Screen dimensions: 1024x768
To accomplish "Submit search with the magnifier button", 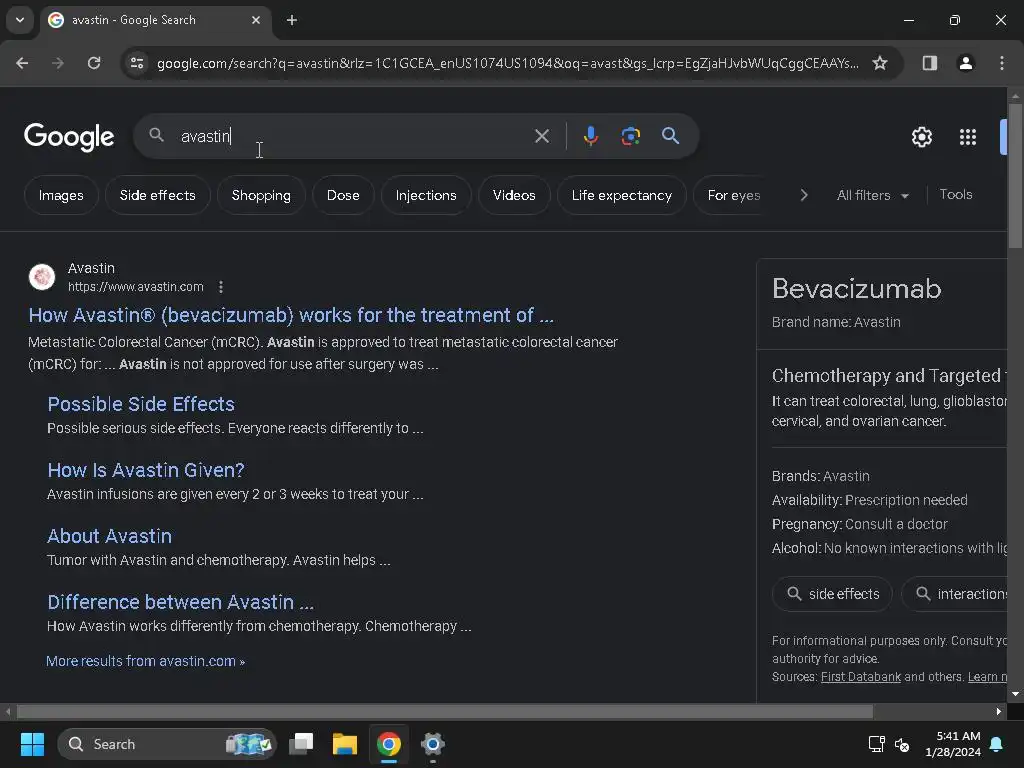I will [670, 136].
